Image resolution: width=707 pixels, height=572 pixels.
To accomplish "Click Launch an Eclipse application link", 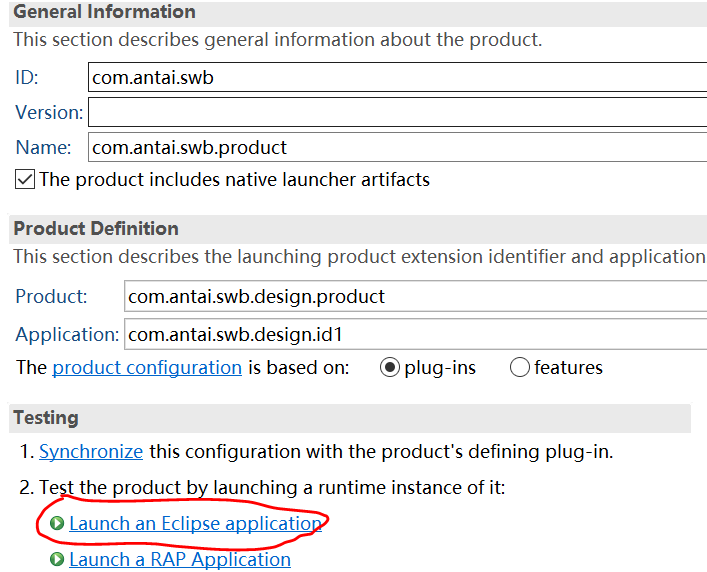I will (195, 523).
